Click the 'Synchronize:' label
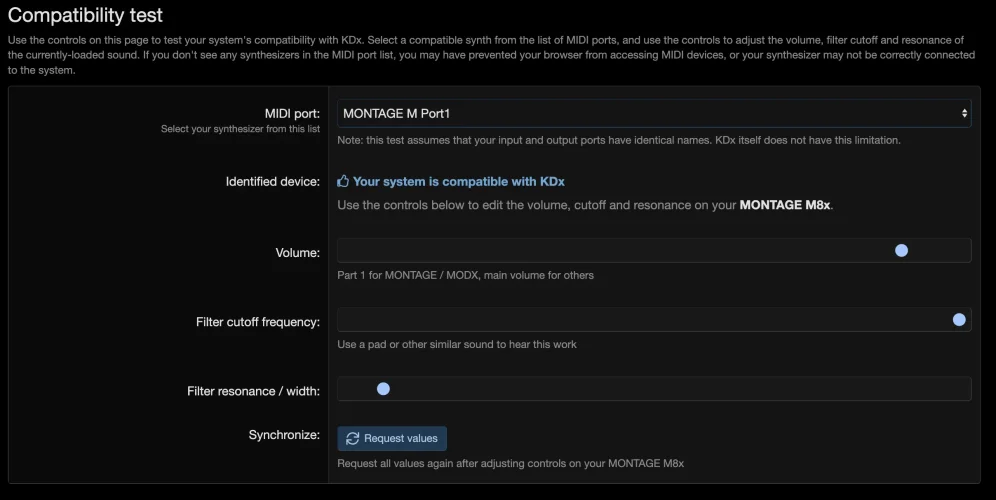Screen dimensions: 996x500 click(x=284, y=435)
